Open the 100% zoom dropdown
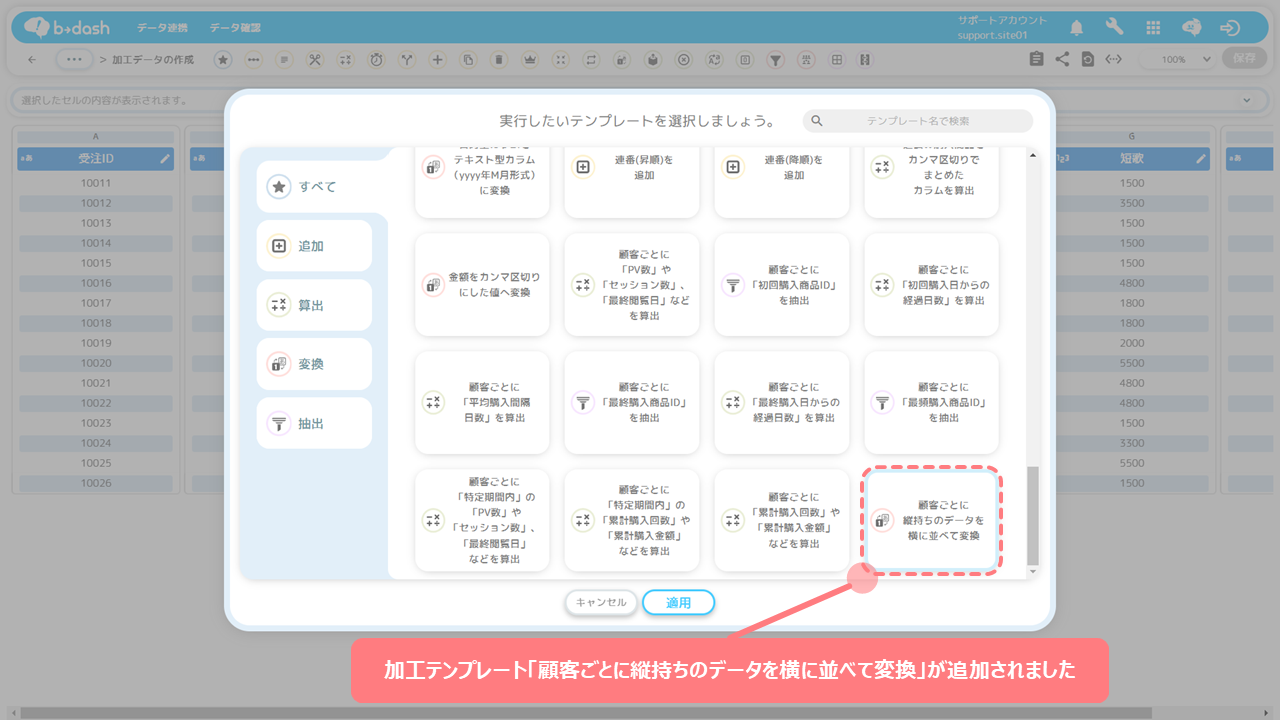The image size is (1280, 720). click(1180, 59)
